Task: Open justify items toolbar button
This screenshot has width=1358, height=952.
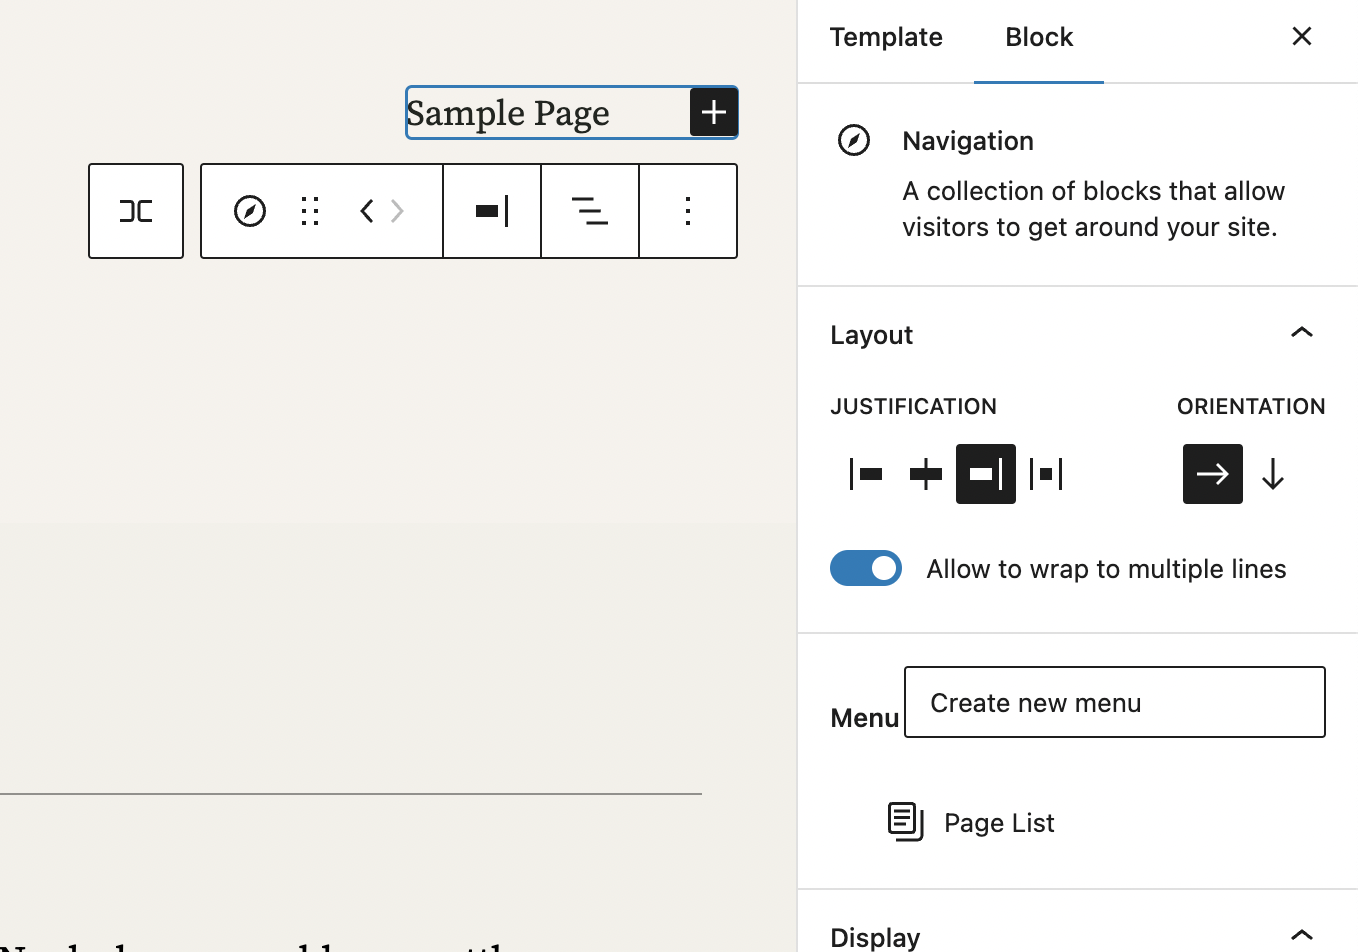Action: coord(492,211)
